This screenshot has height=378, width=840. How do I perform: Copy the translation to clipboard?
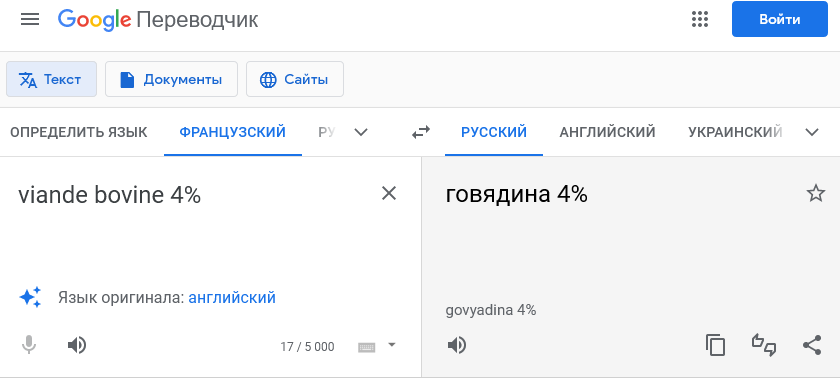tap(715, 345)
